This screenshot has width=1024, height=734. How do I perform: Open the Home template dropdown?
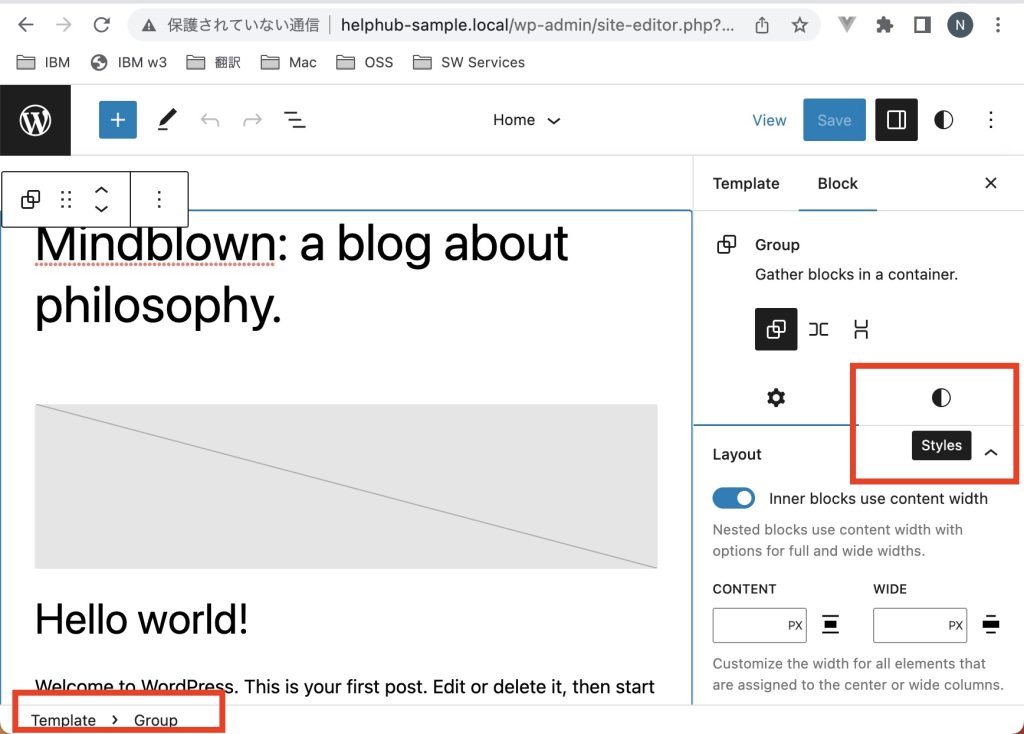pyautogui.click(x=526, y=120)
